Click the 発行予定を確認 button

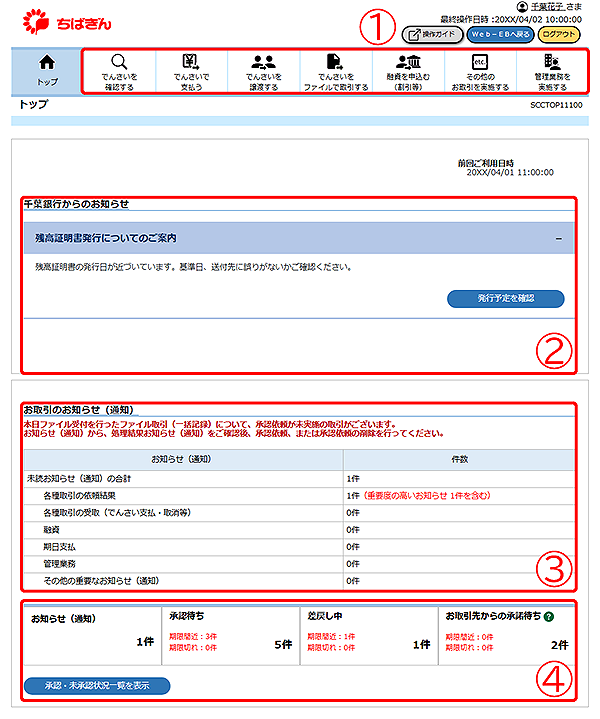tap(506, 298)
